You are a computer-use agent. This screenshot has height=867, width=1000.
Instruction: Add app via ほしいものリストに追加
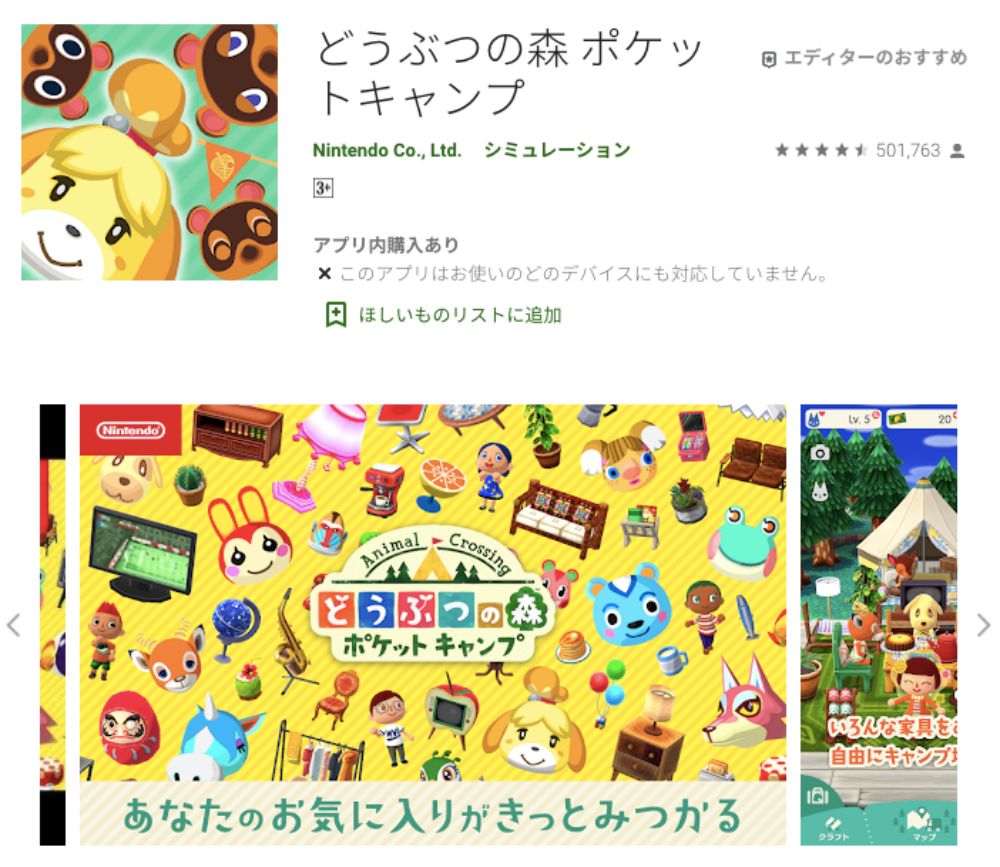[460, 315]
